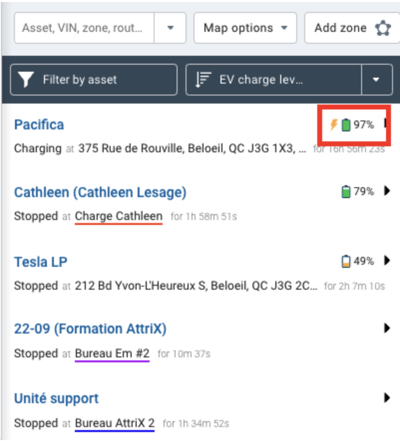
Task: Open the EV charge level sort dropdown arrow
Action: (x=377, y=80)
